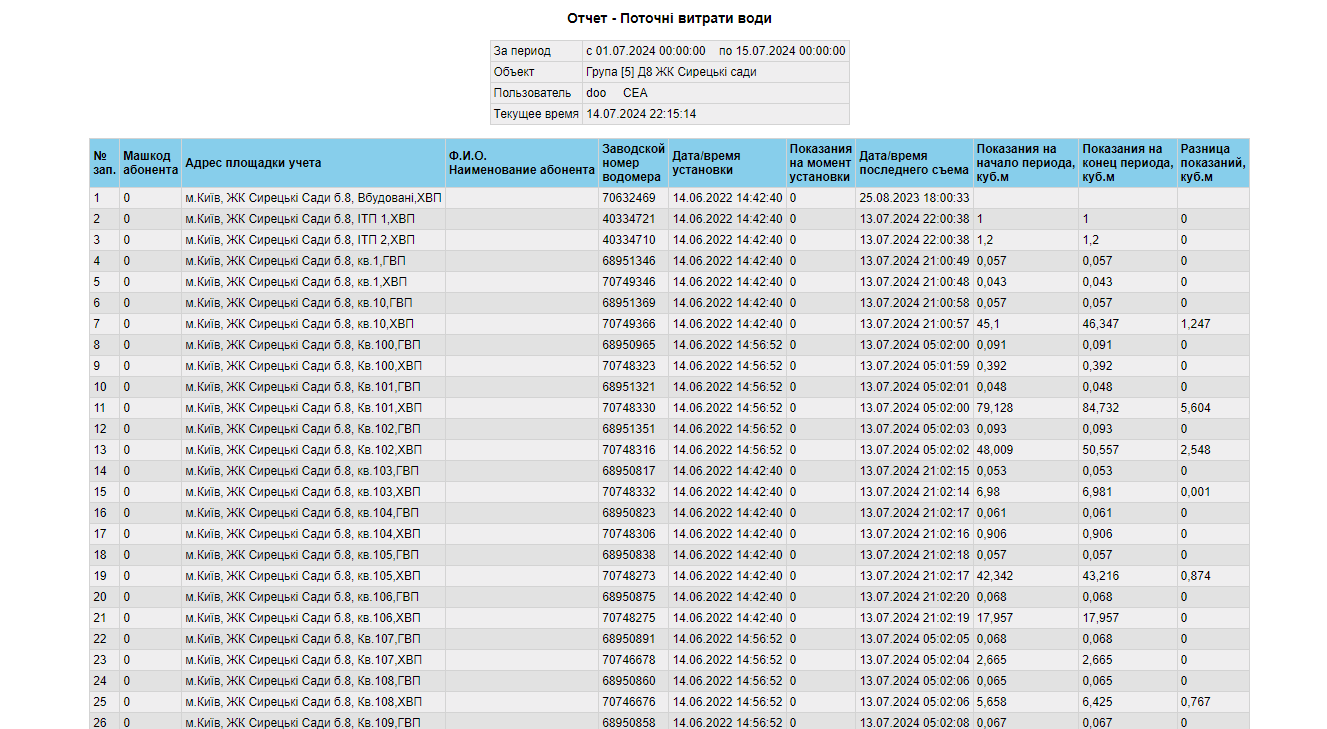Select the 'За период' label cell
Screen dimensions: 1327x729
536,51
